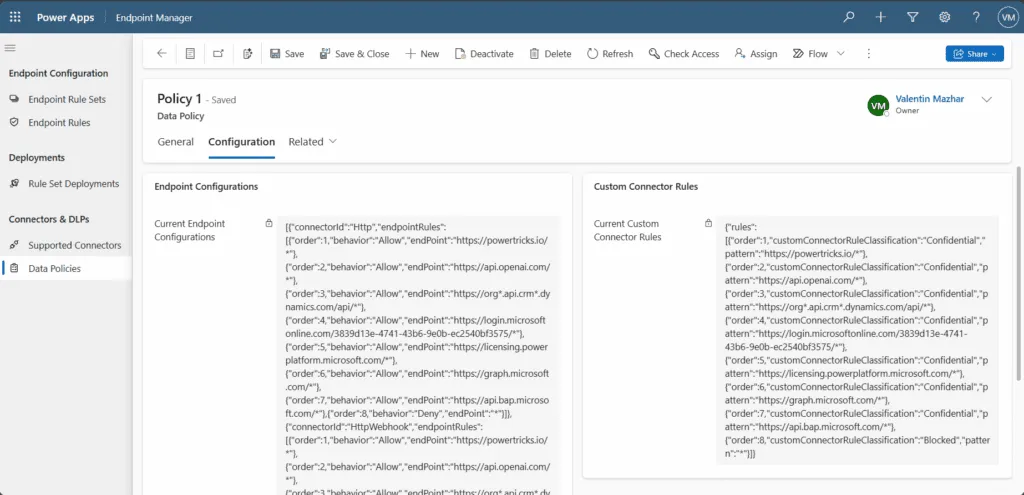This screenshot has width=1024, height=495.
Task: Delete the Policy 1 record
Action: [551, 54]
